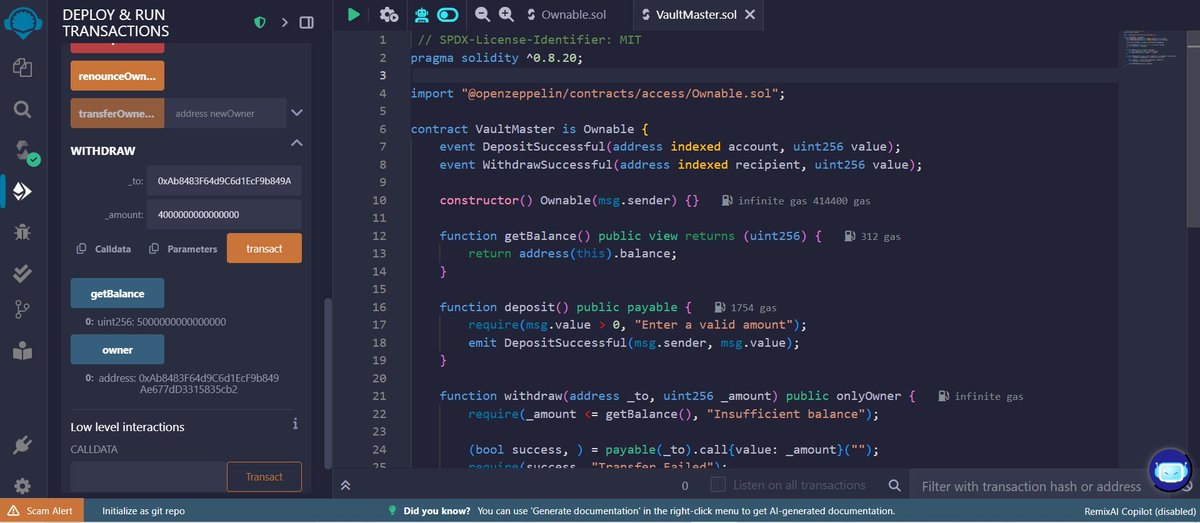Click the green play run-script button

tap(353, 15)
